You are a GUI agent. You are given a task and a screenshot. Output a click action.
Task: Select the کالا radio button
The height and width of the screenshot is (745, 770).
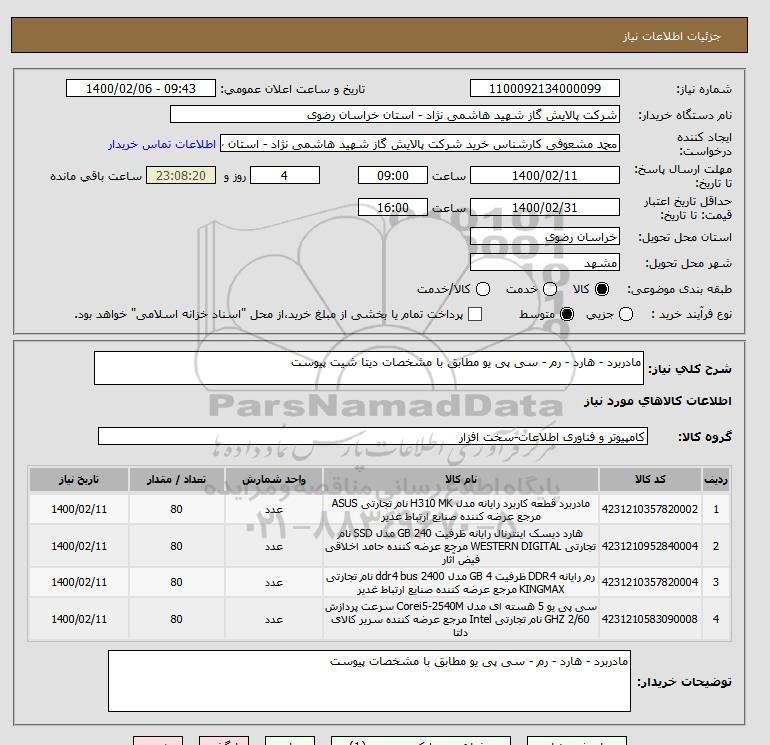[601, 289]
